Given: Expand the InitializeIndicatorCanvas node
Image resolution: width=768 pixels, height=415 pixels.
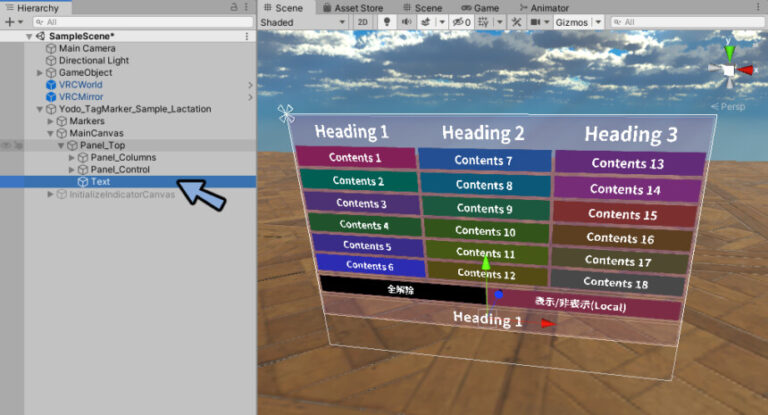Looking at the screenshot, I should coord(50,195).
